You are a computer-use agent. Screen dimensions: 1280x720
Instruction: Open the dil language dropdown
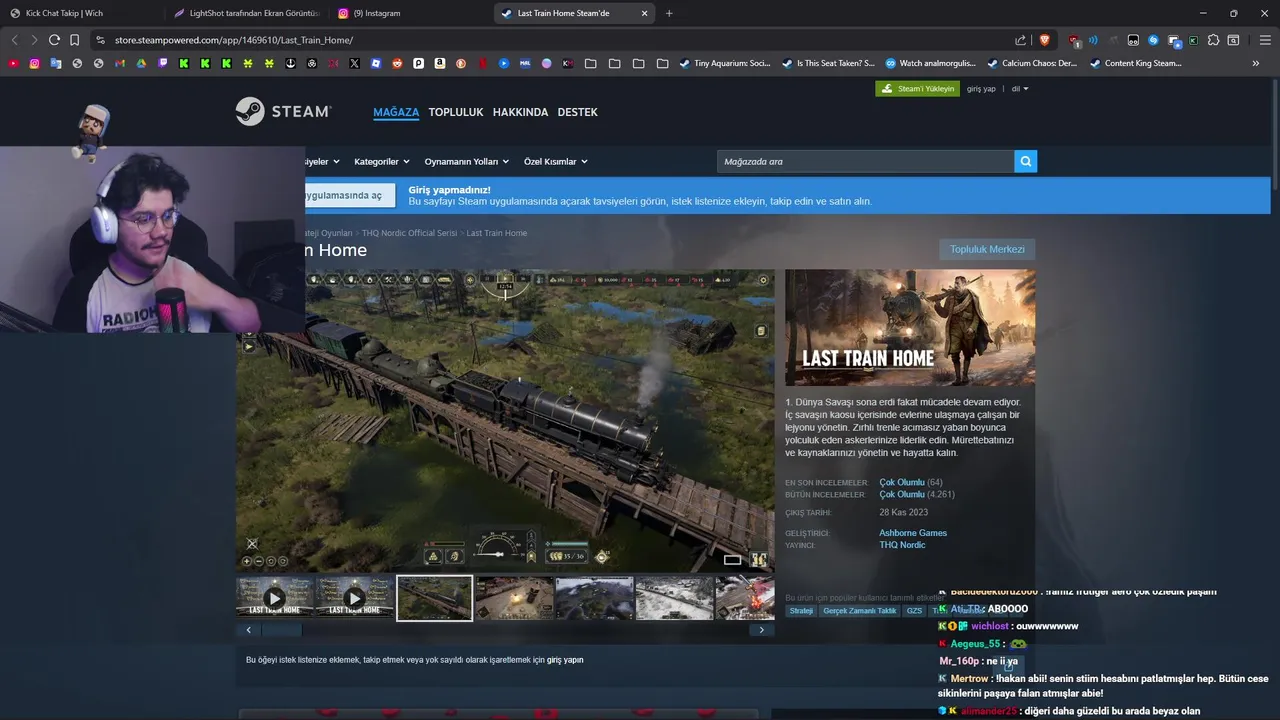[x=1019, y=88]
